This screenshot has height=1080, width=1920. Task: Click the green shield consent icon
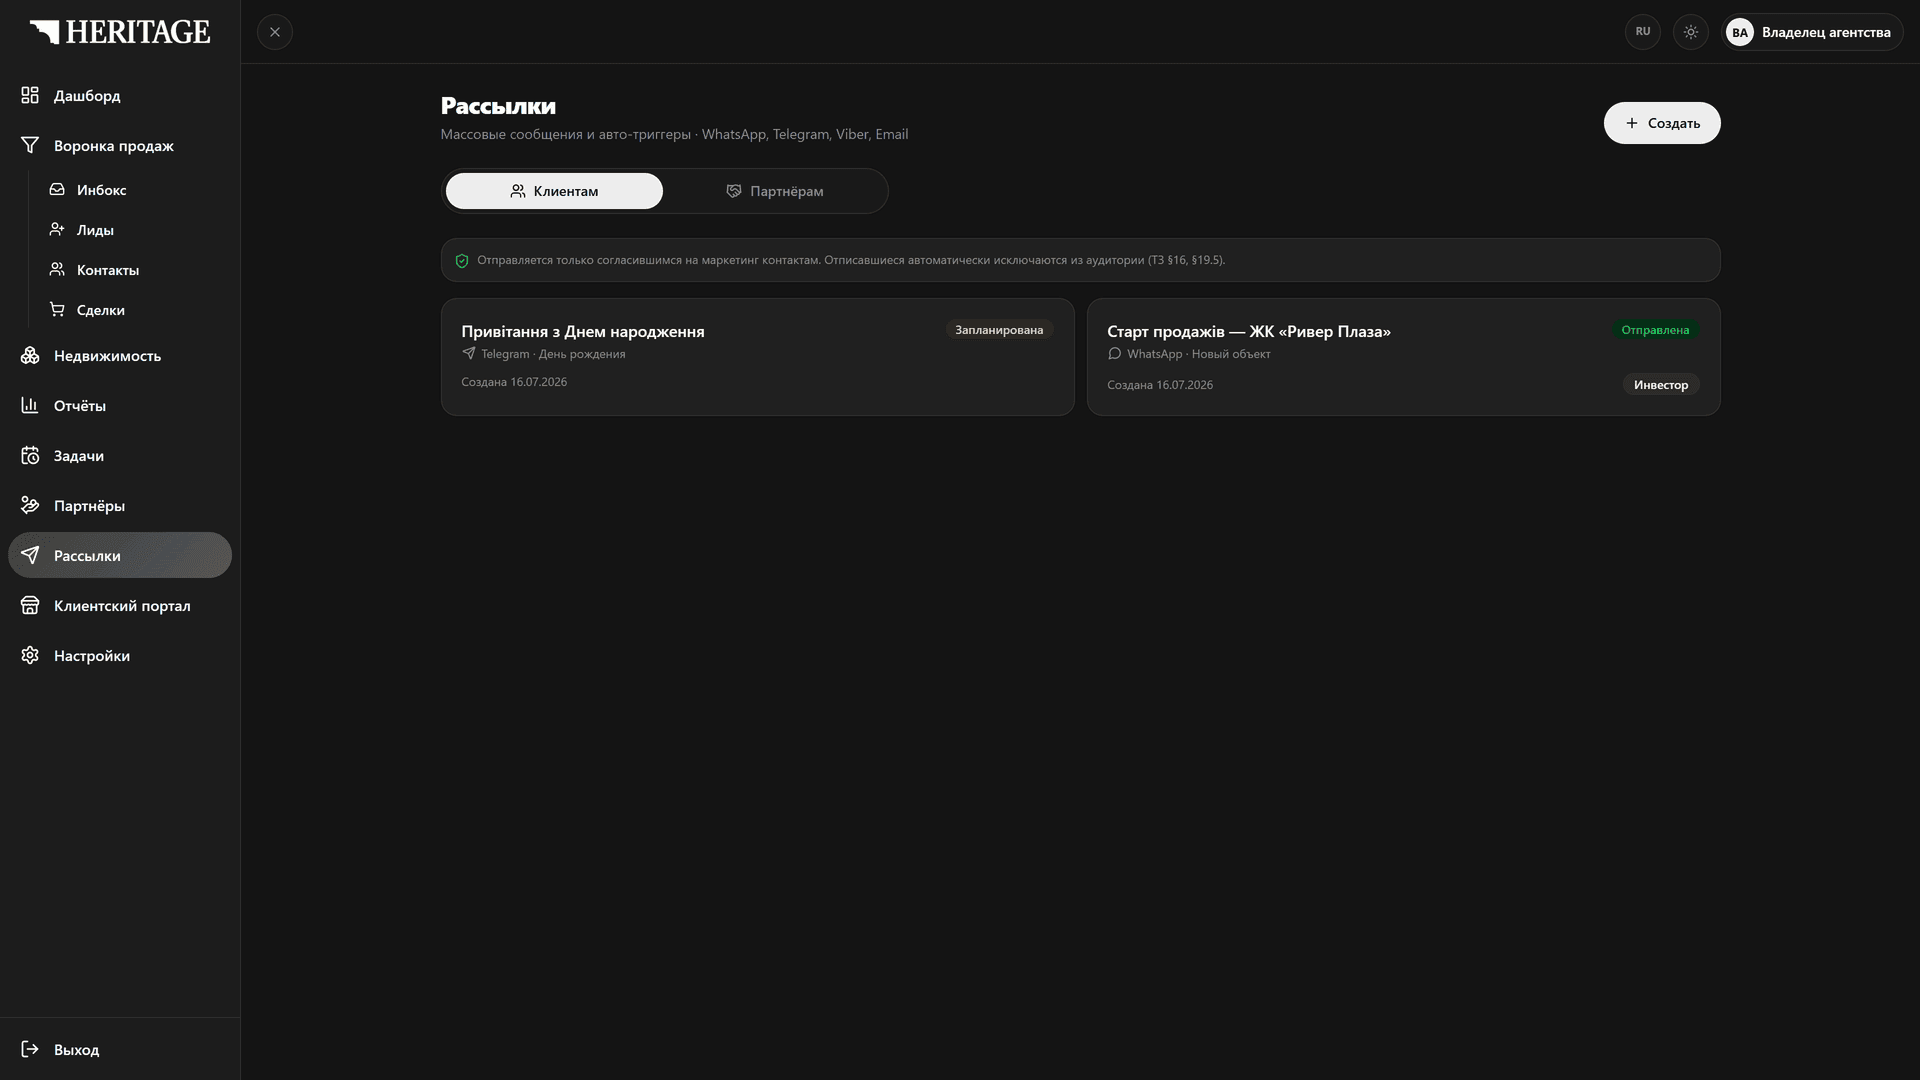462,261
